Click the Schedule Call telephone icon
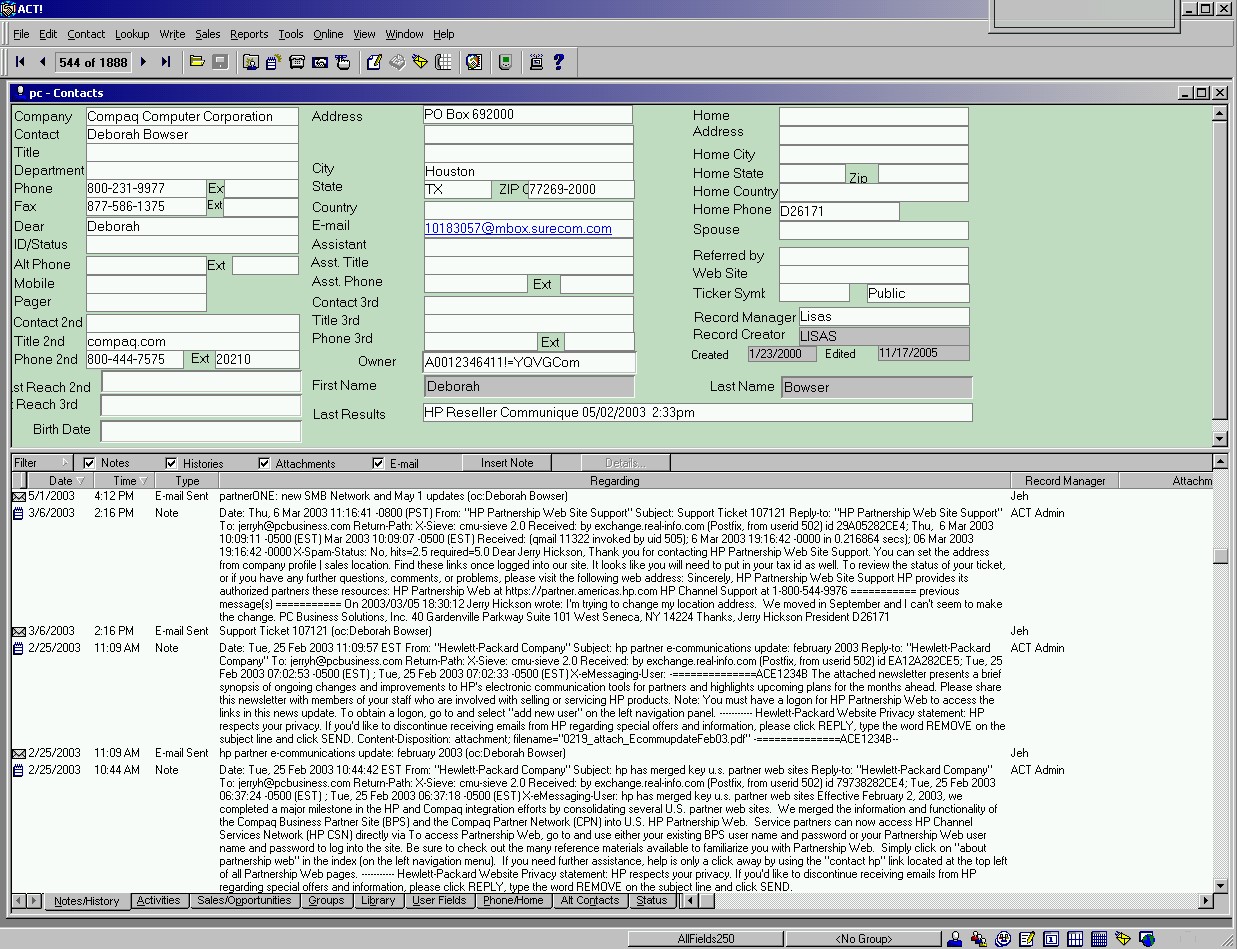 coord(297,62)
